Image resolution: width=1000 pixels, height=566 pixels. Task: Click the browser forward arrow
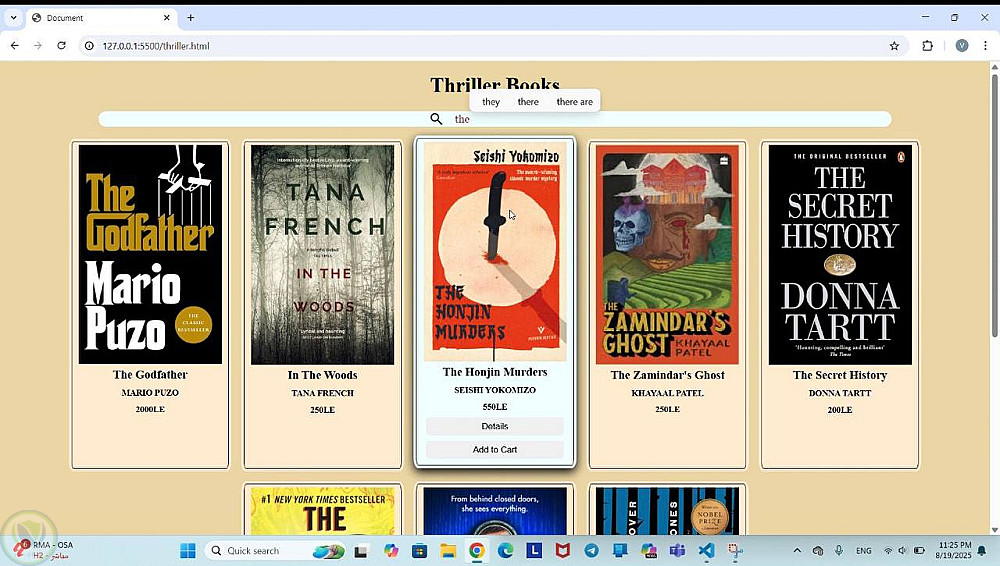(x=38, y=46)
